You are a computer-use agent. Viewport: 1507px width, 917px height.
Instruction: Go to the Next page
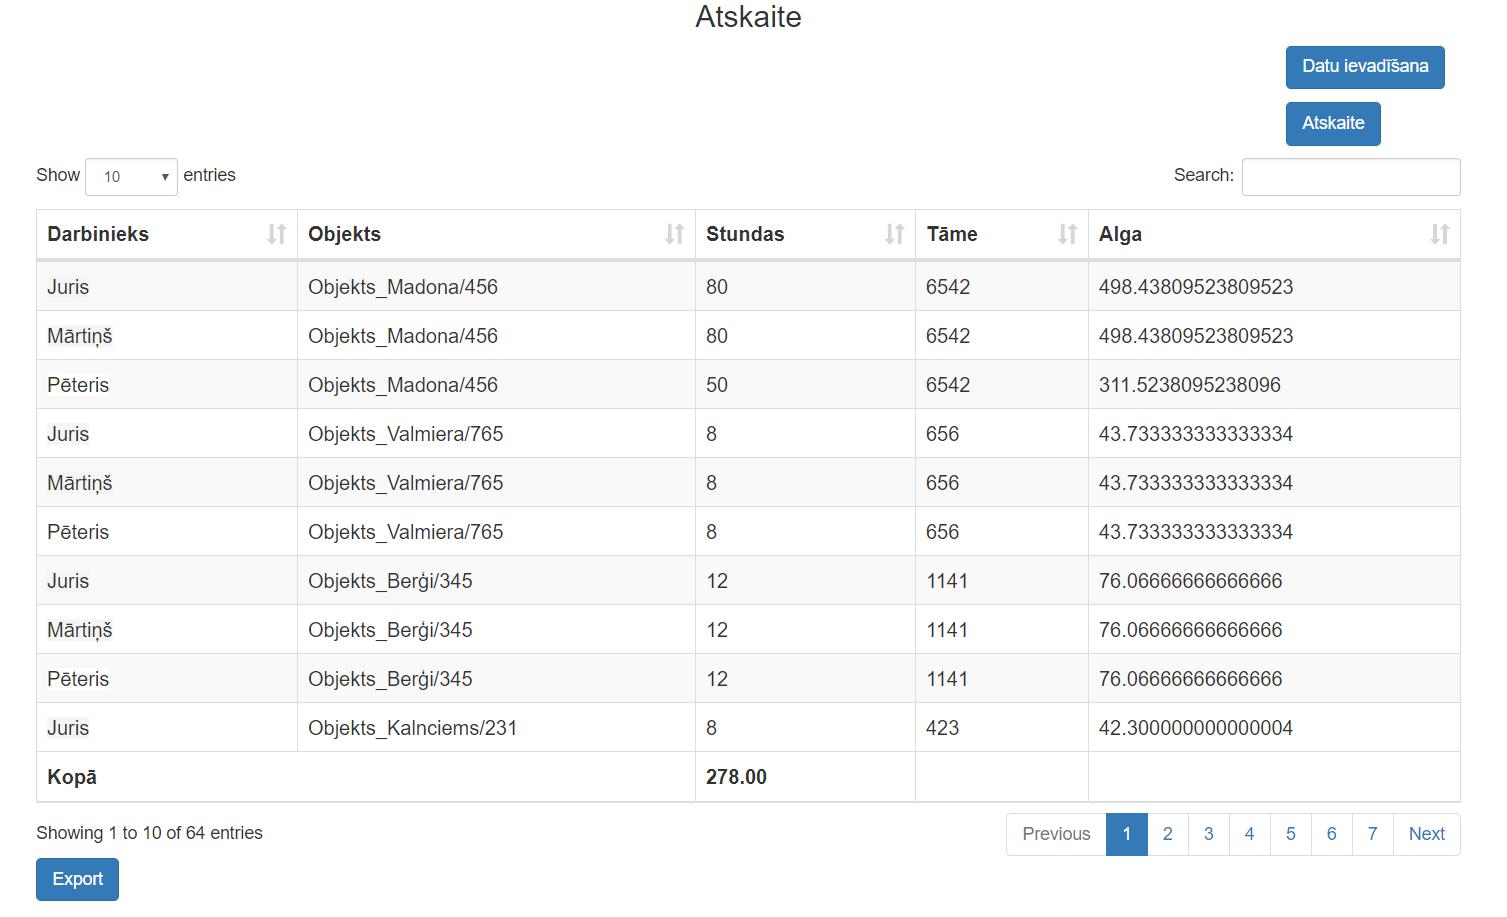[1426, 834]
